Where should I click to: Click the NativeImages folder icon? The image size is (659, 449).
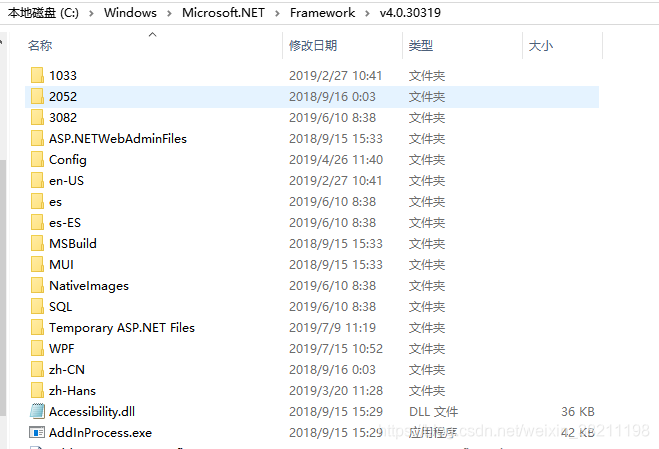pyautogui.click(x=37, y=286)
